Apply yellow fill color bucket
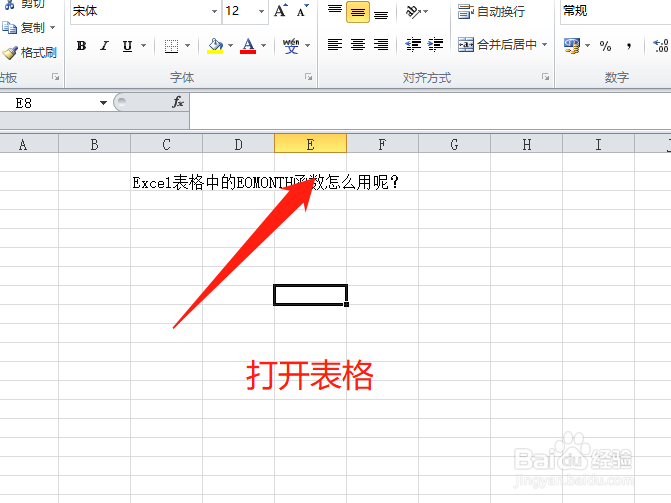This screenshot has width=671, height=503. tap(215, 45)
